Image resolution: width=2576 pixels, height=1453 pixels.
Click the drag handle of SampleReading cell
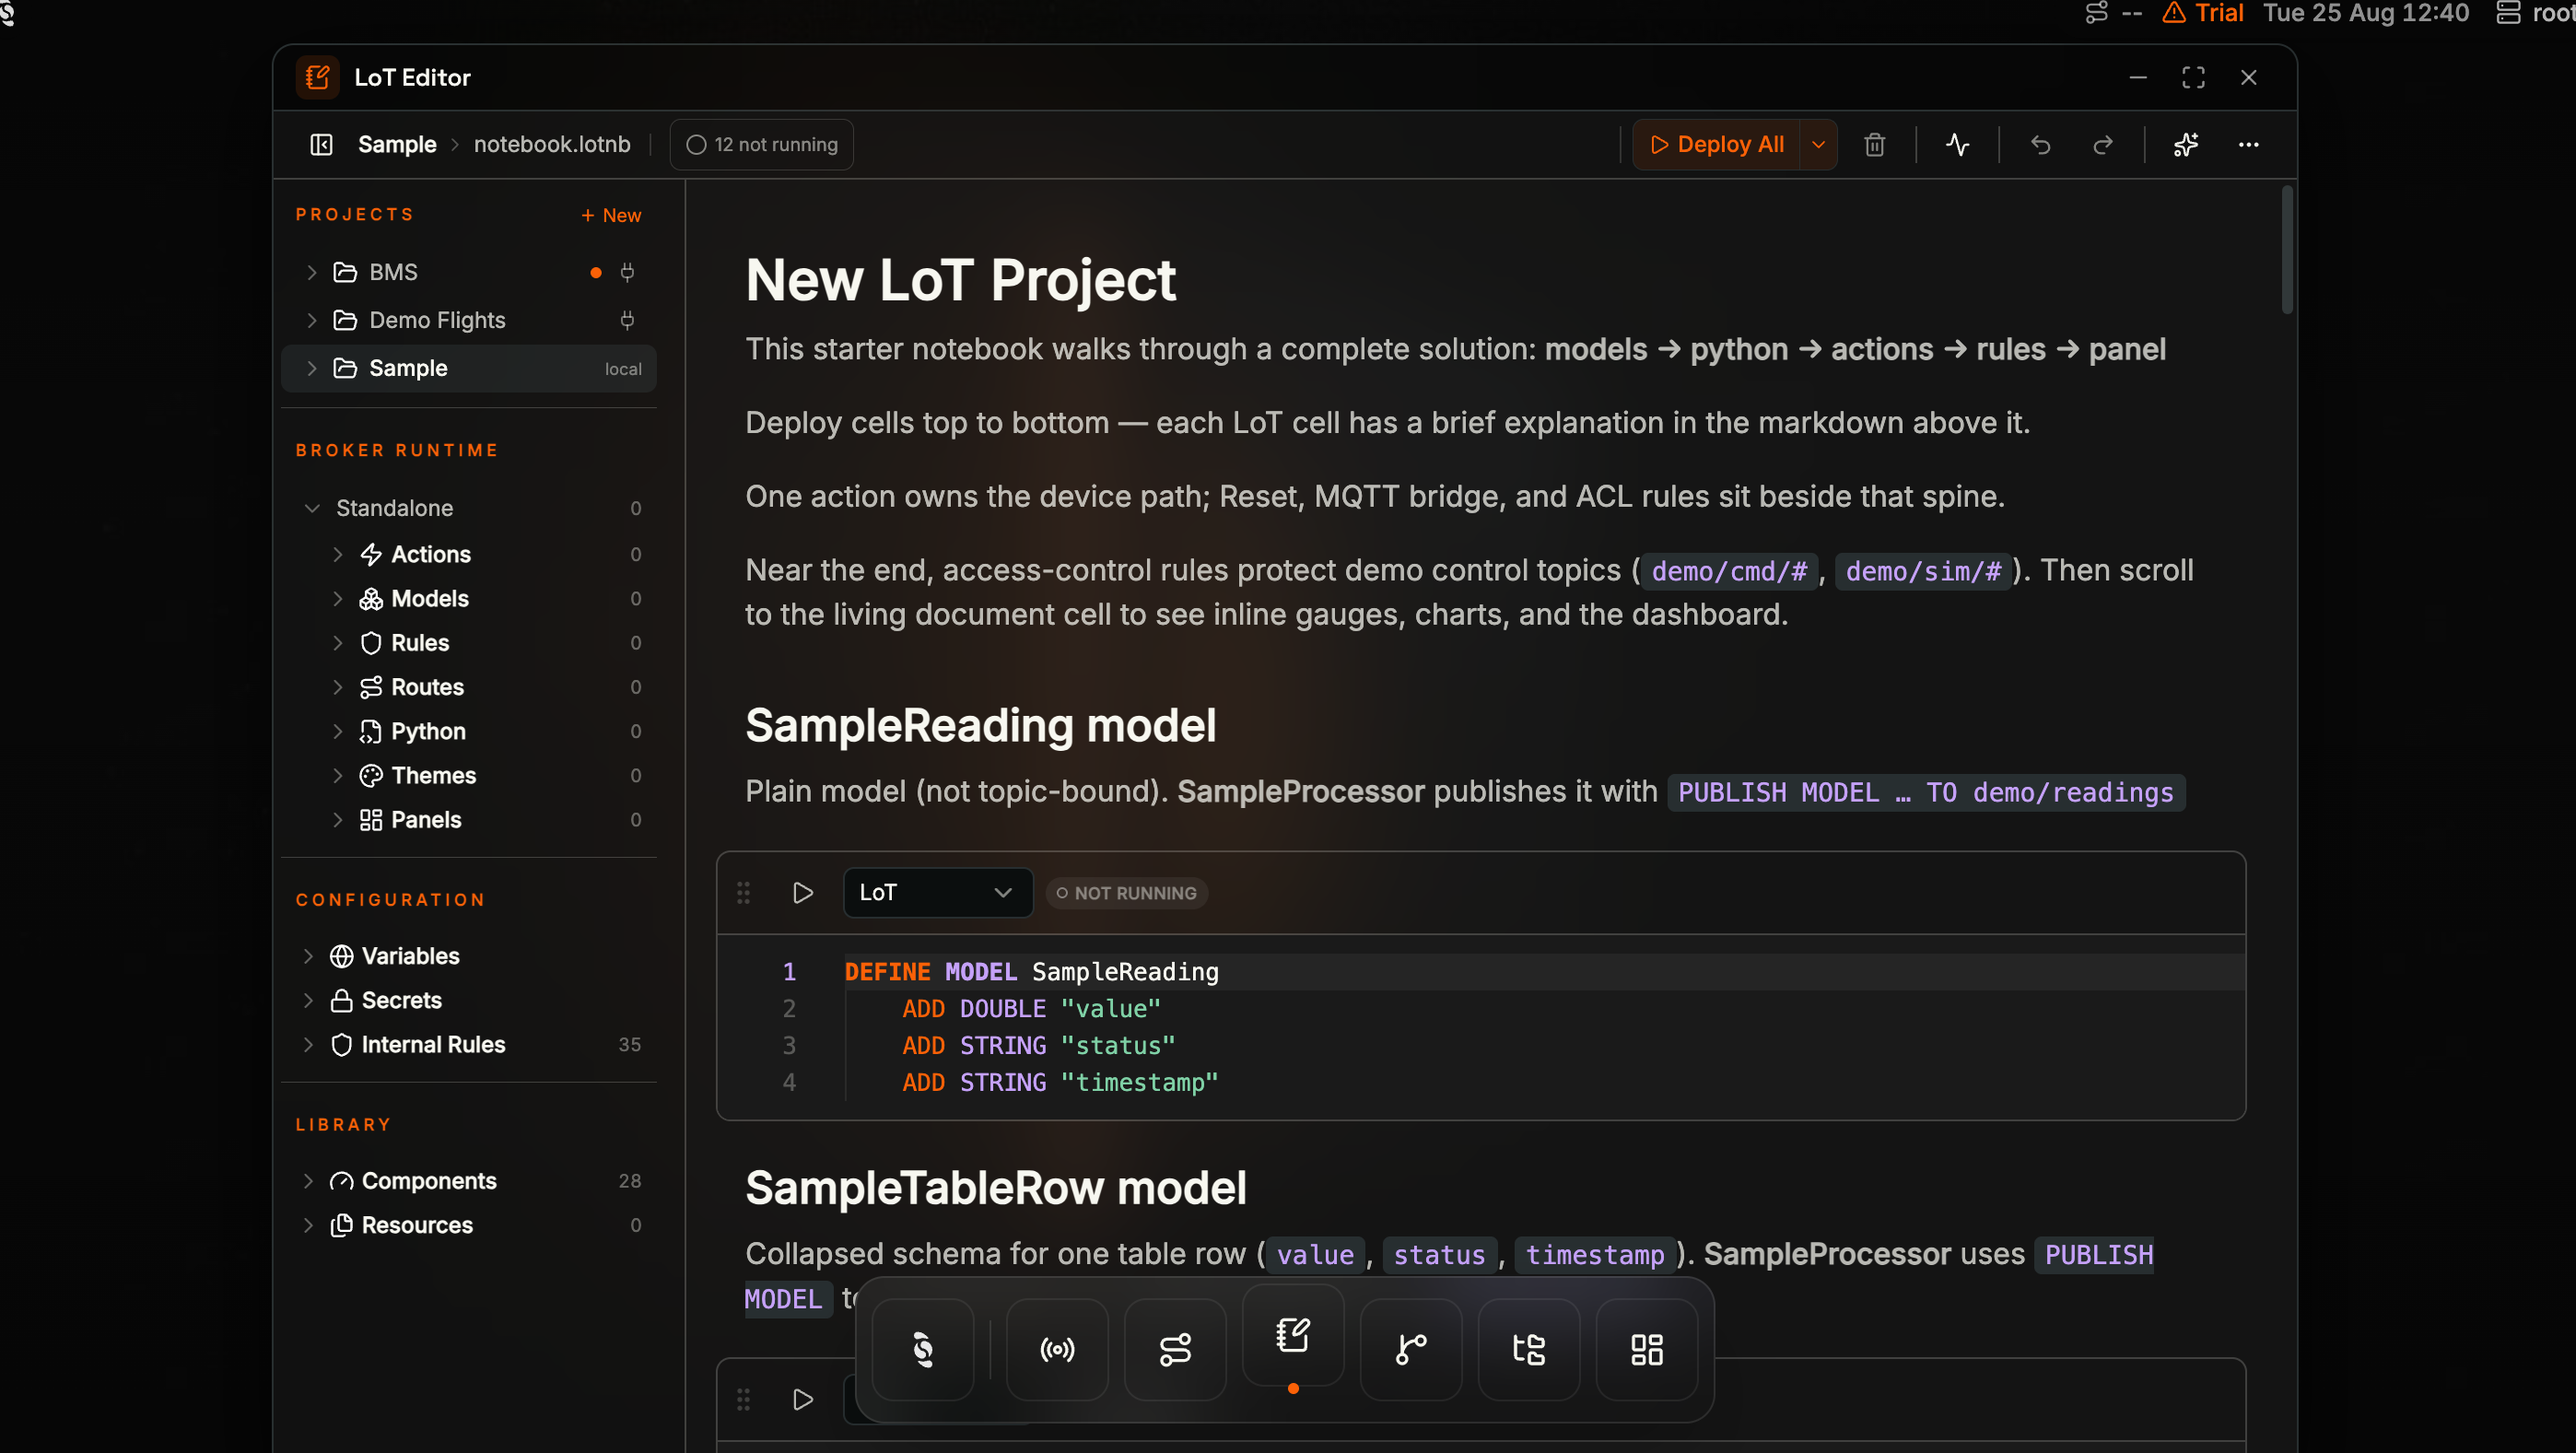pyautogui.click(x=743, y=893)
